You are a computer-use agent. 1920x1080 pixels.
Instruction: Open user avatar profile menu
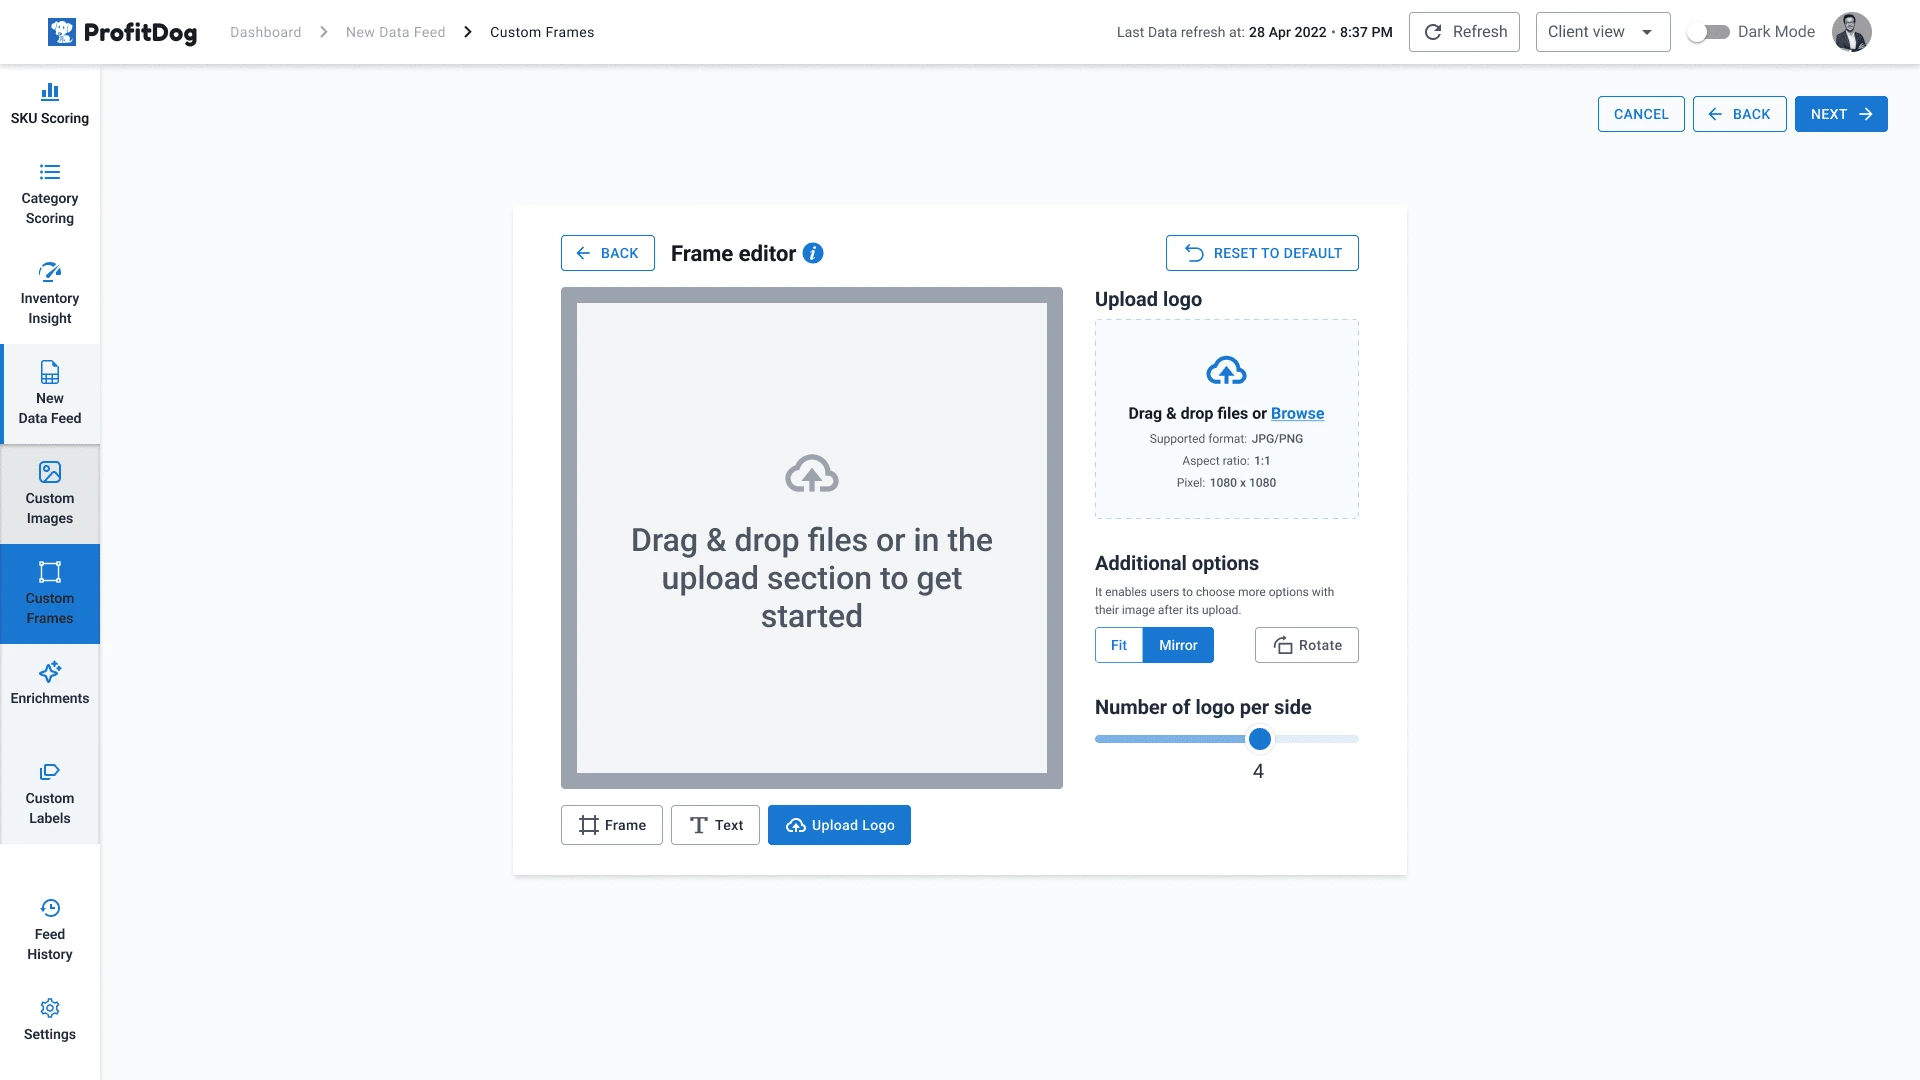1851,32
